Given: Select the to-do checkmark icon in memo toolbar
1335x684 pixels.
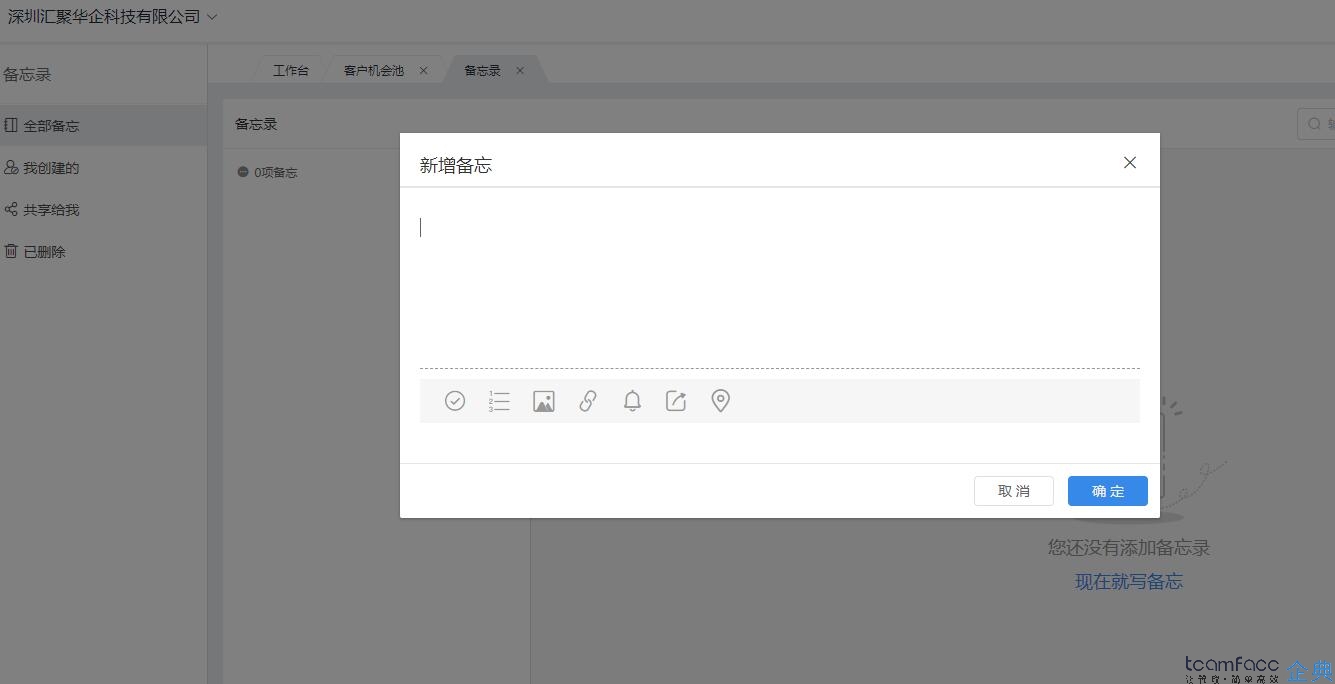Looking at the screenshot, I should 455,400.
